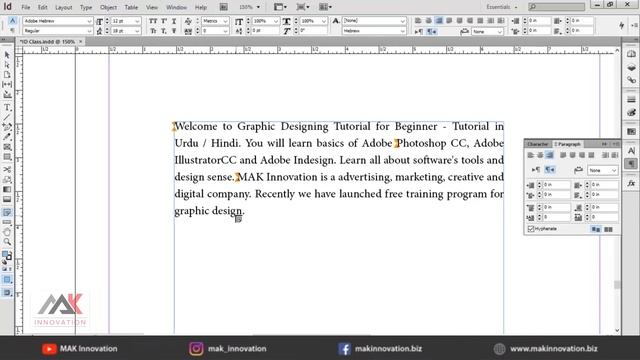
Task: Select the Scissors tool
Action: 7,169
